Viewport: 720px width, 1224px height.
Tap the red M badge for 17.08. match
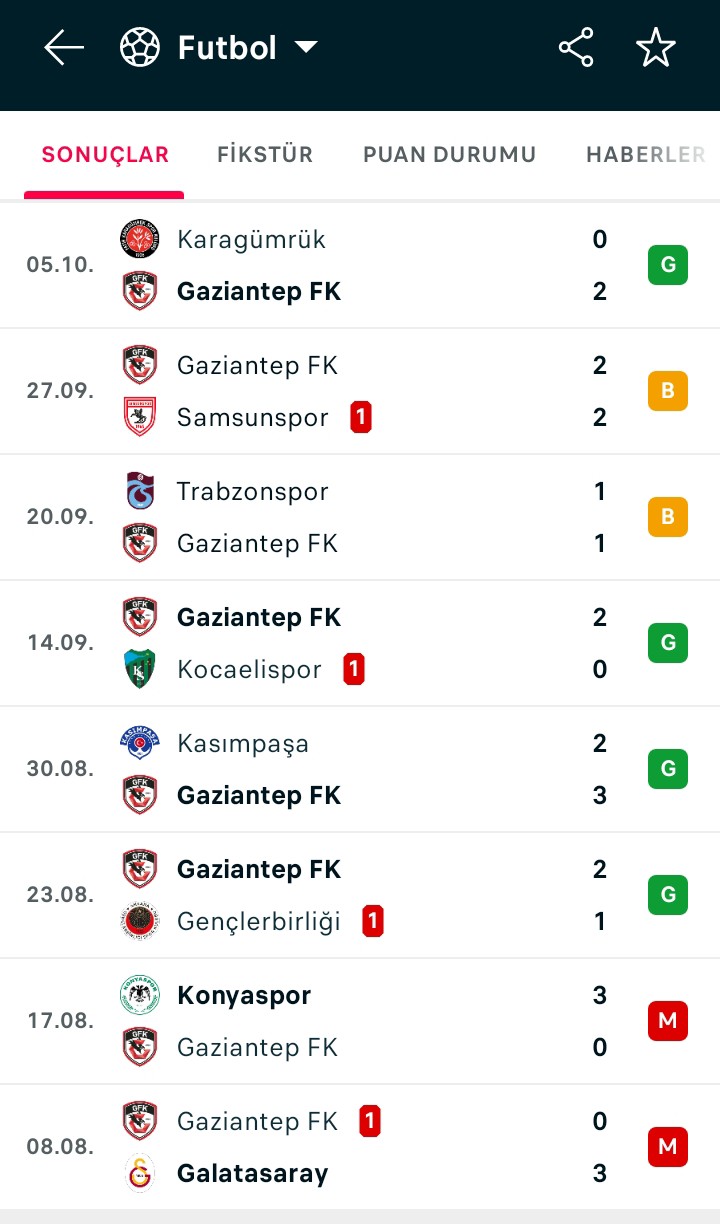click(668, 1021)
